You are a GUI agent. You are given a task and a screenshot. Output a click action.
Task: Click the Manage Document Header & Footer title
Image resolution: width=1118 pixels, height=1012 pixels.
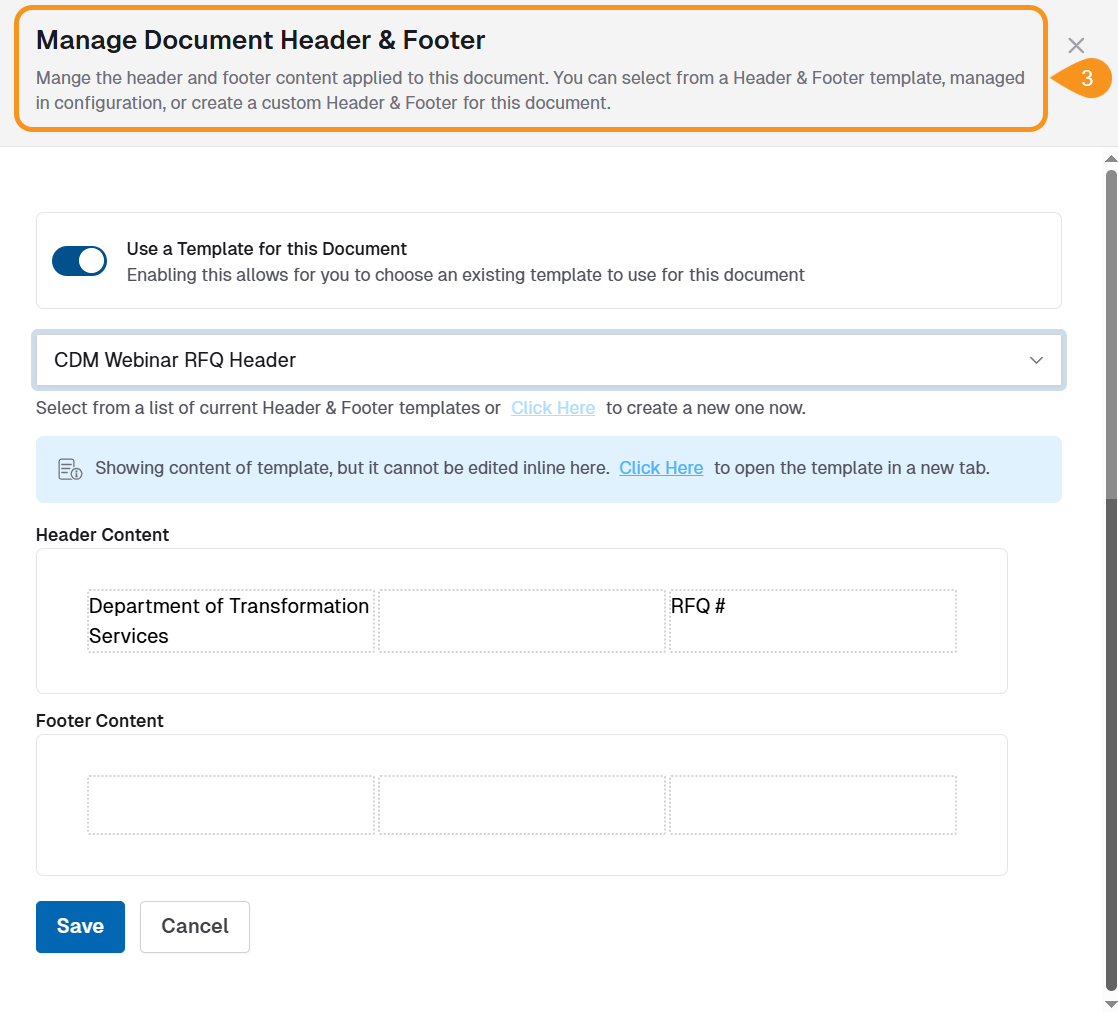261,40
